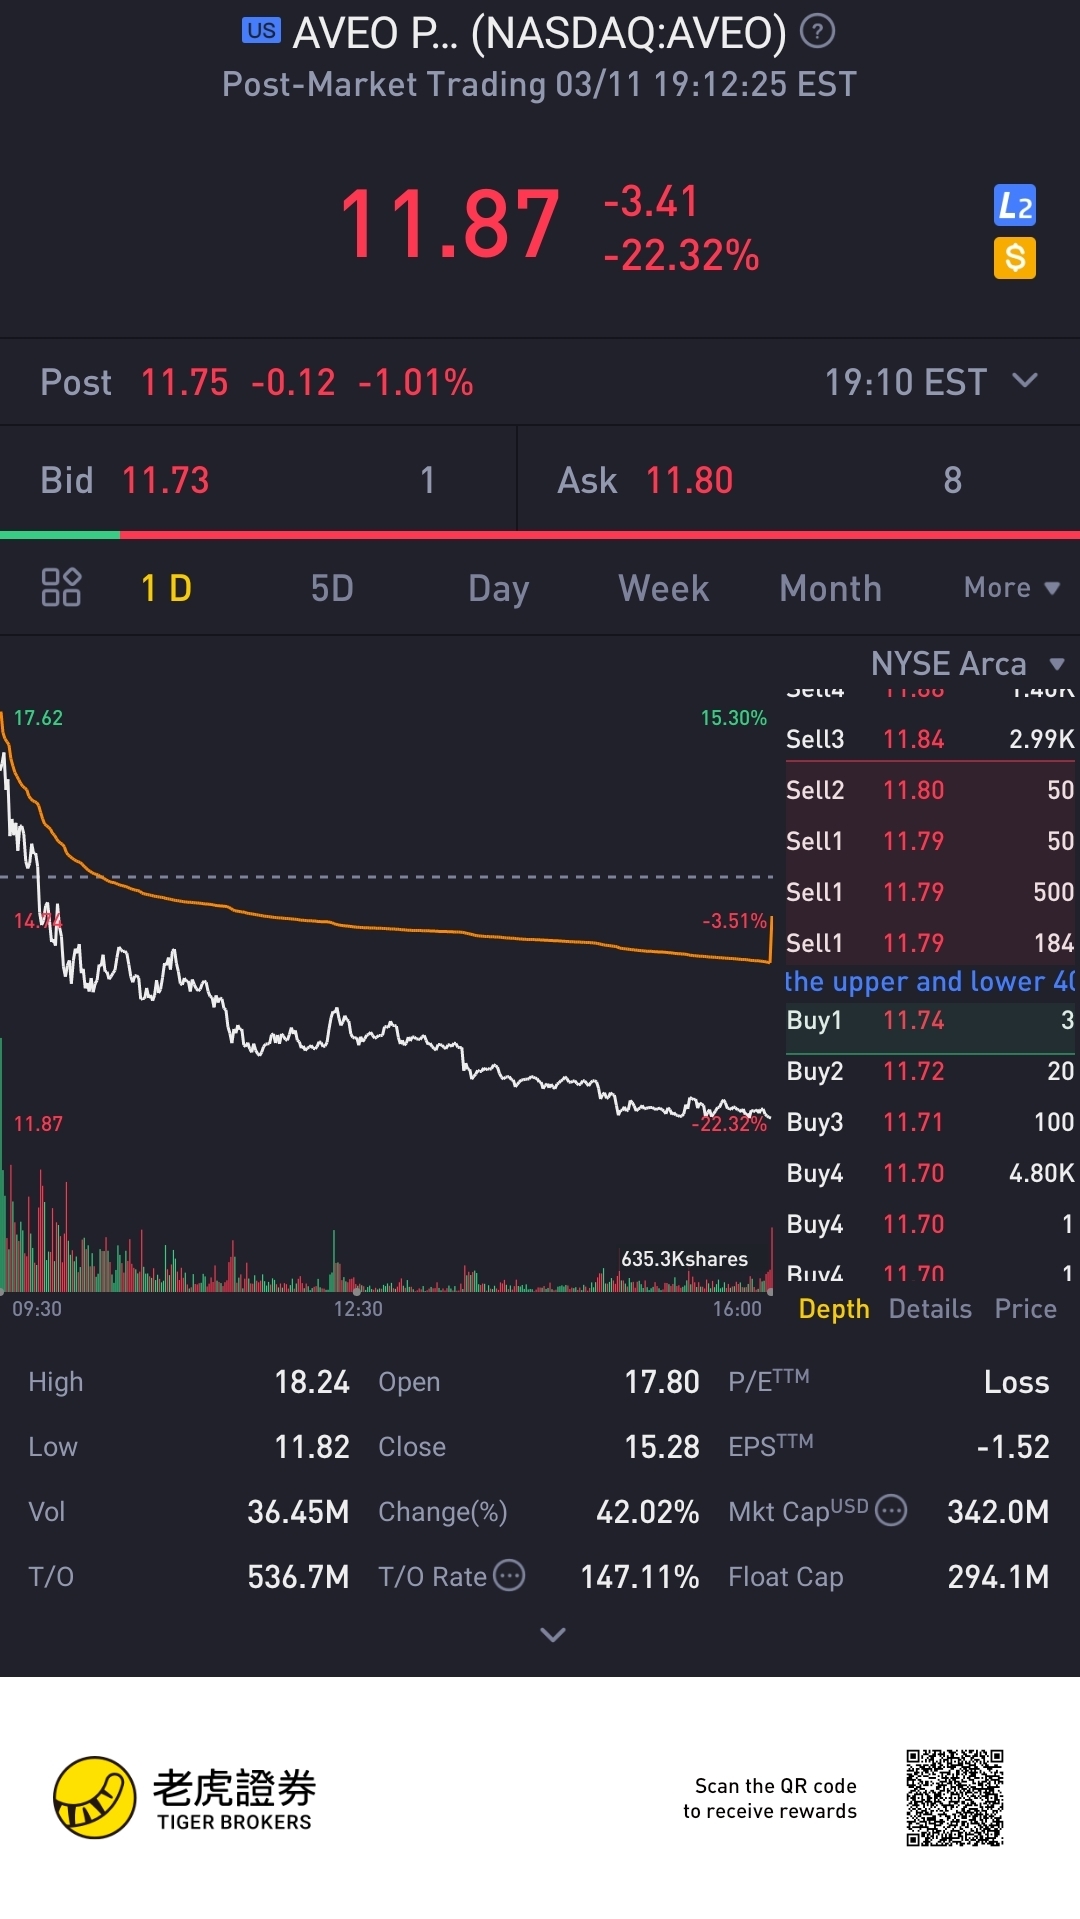Image resolution: width=1080 pixels, height=1919 pixels.
Task: Switch to the 5D chart tab
Action: pos(332,588)
